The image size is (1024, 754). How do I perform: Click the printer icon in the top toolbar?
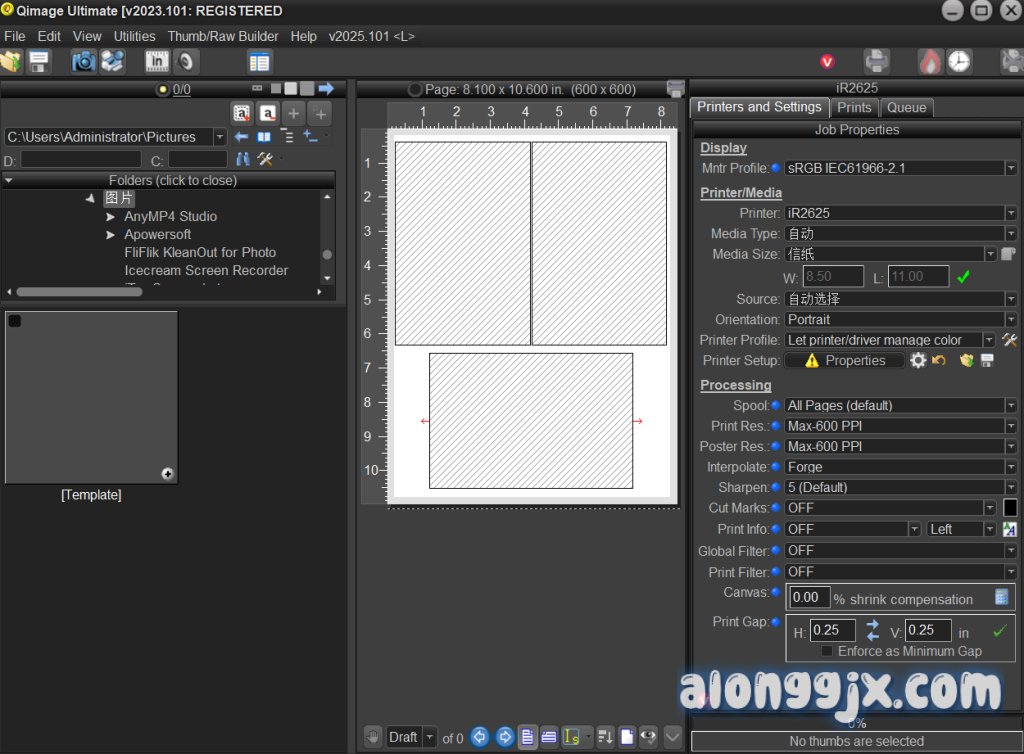877,62
